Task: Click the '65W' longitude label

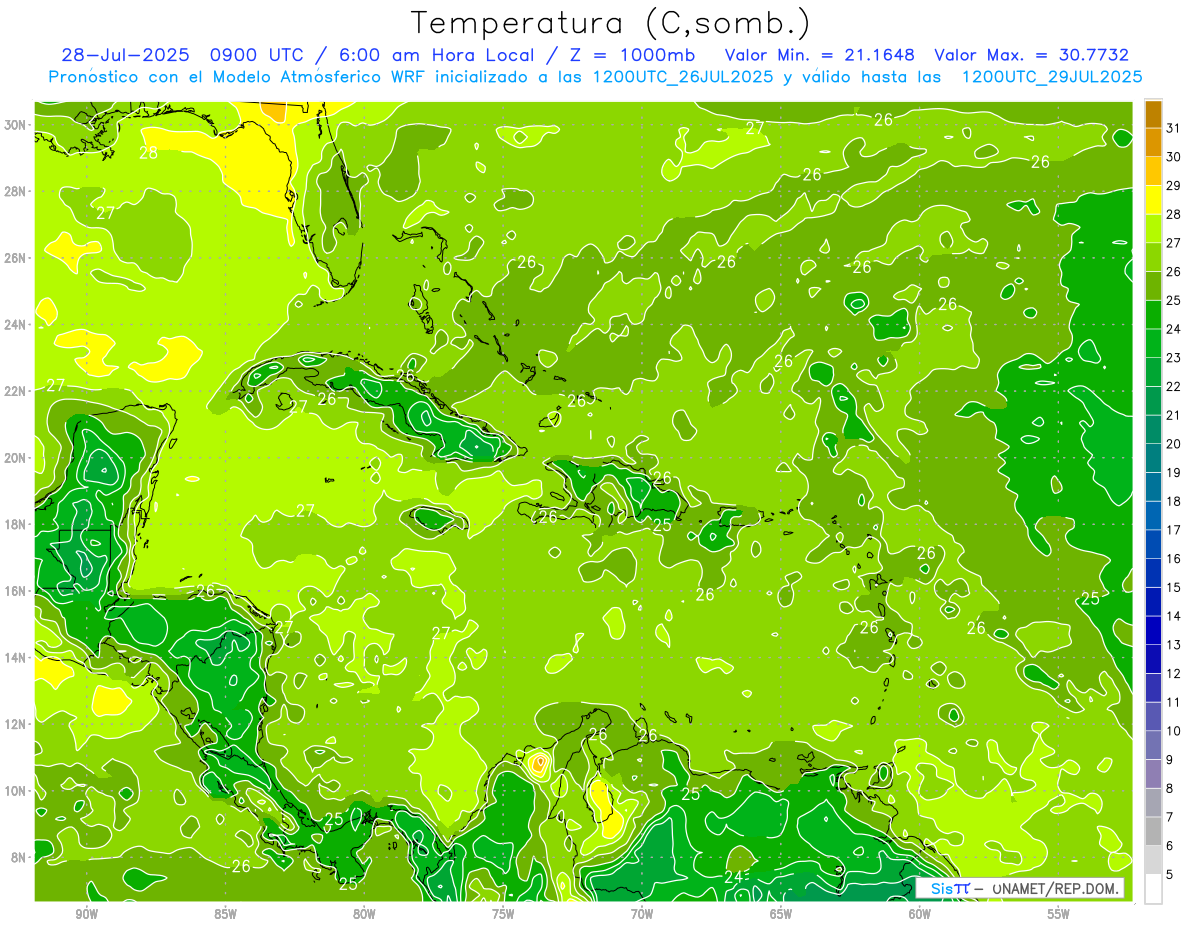Action: tap(781, 914)
